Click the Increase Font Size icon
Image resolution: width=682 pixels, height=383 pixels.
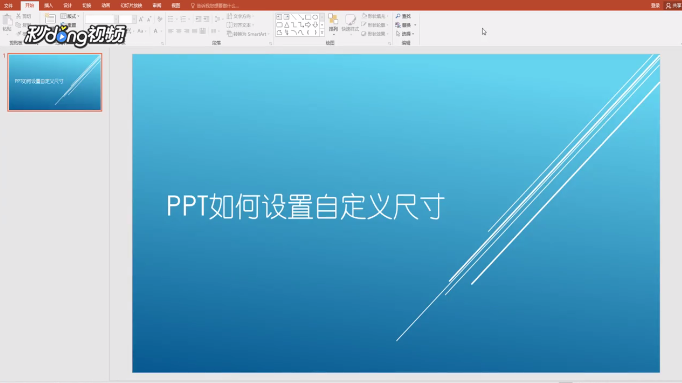[141, 19]
